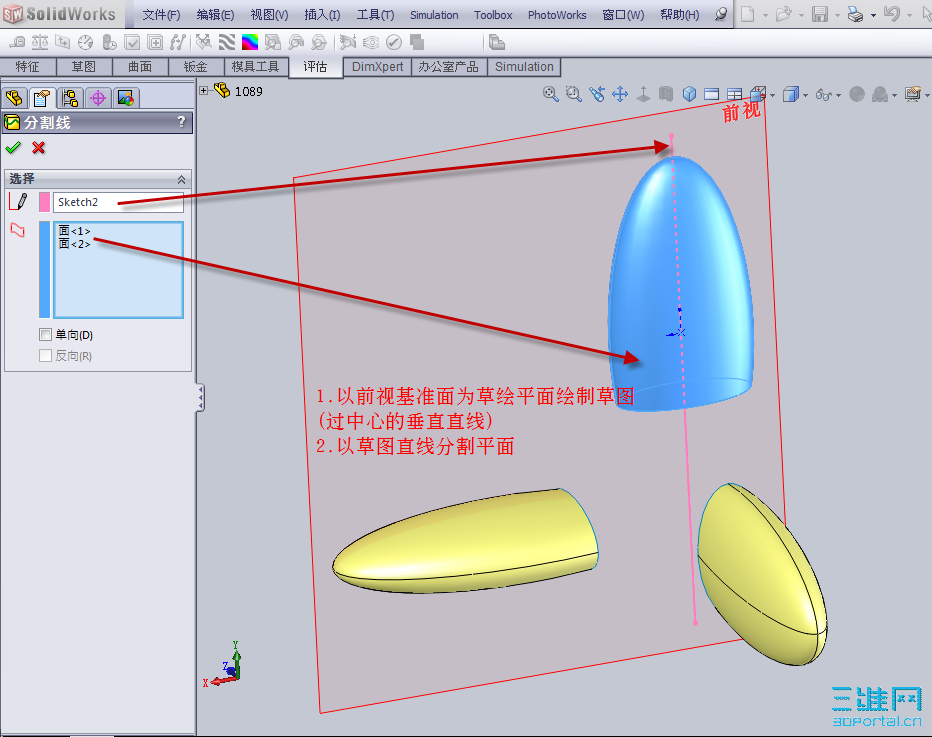Click the Measure tool icon
Image resolution: width=932 pixels, height=737 pixels.
[17, 42]
